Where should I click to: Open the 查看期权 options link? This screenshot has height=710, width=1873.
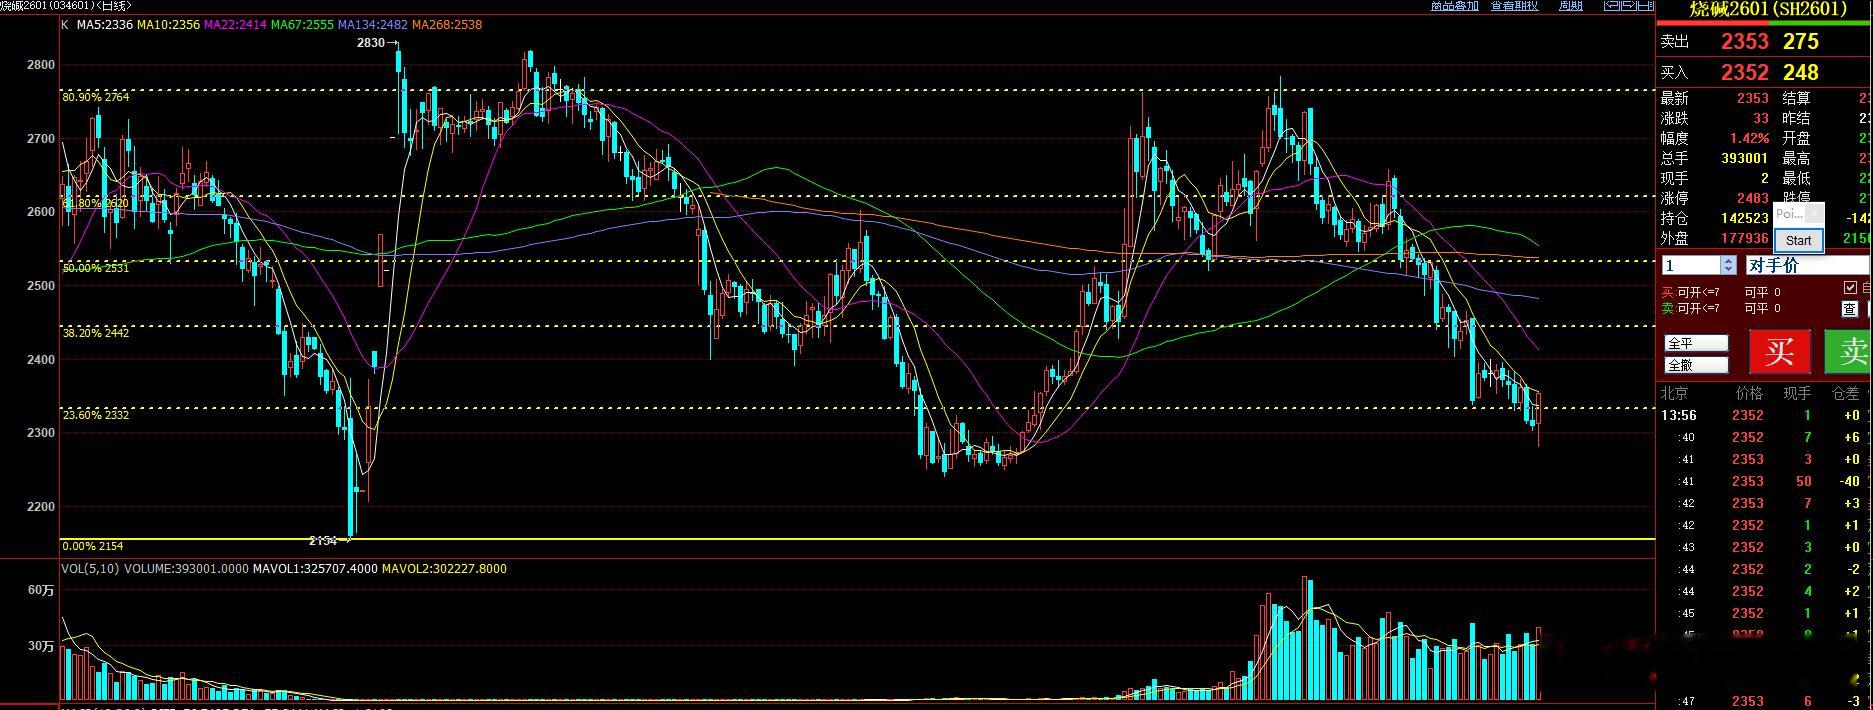click(1514, 5)
